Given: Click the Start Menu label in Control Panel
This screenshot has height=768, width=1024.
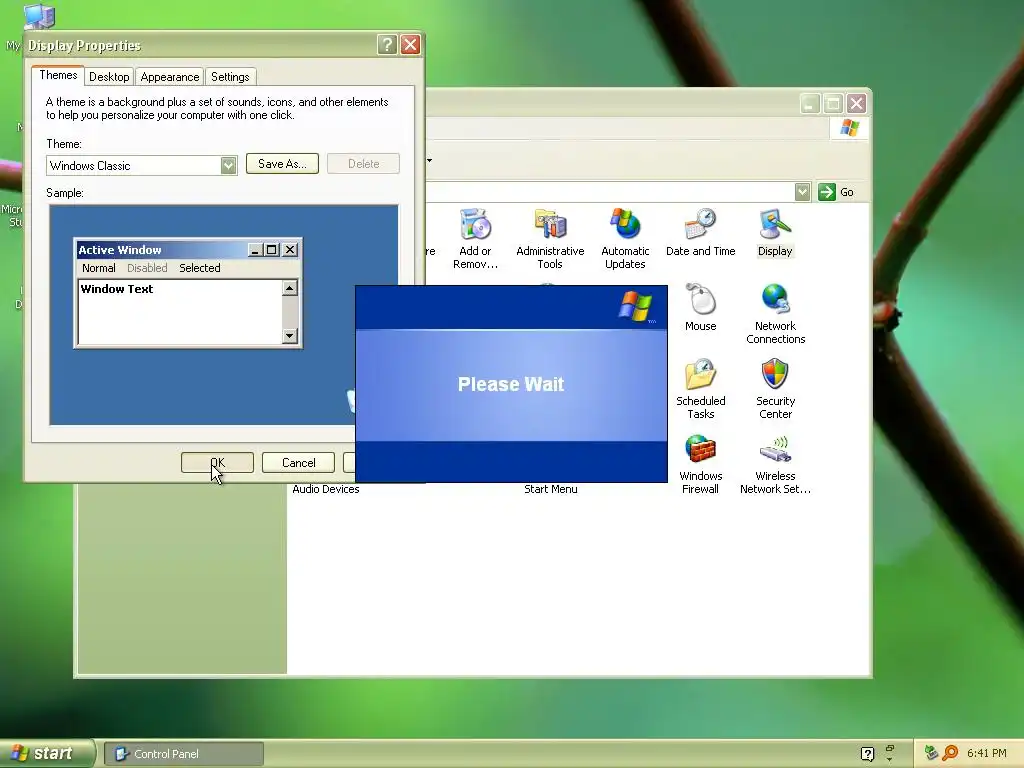Looking at the screenshot, I should (x=551, y=489).
